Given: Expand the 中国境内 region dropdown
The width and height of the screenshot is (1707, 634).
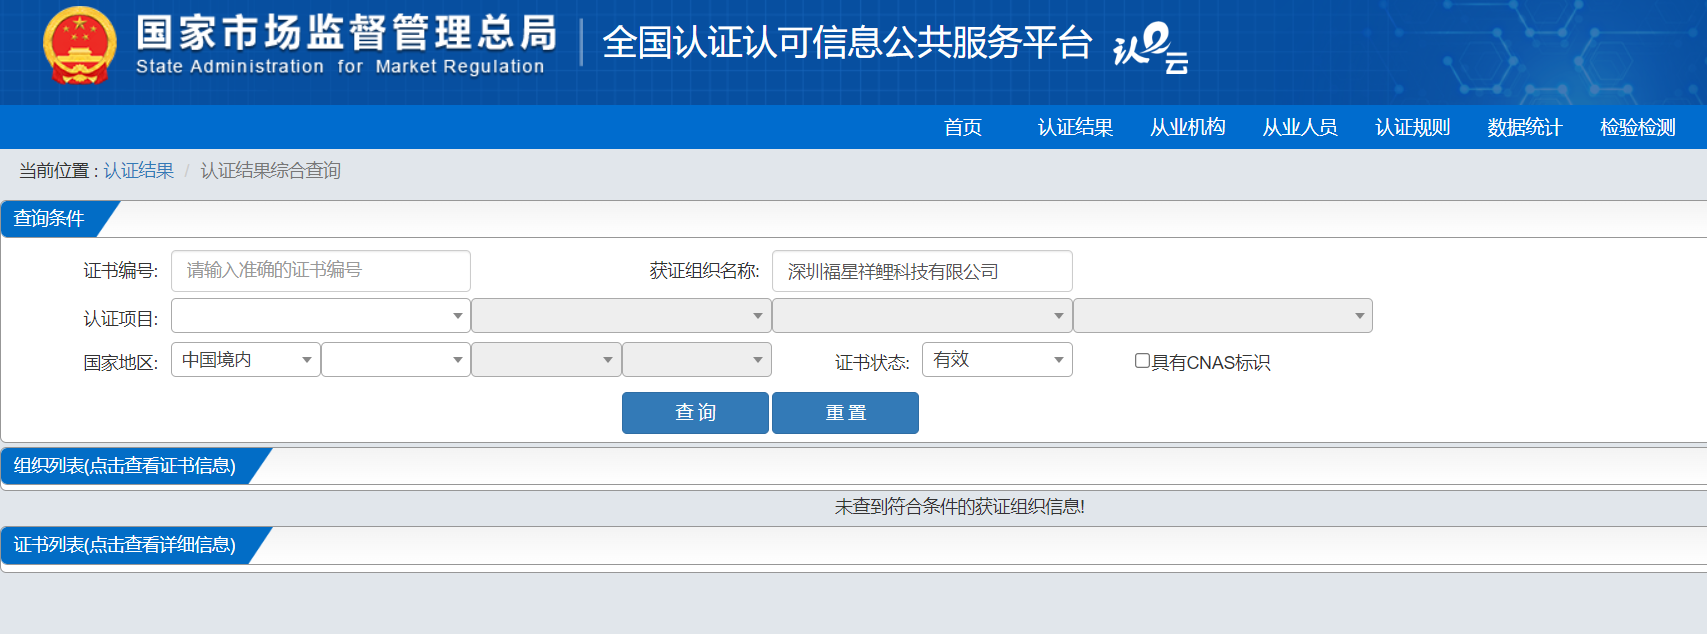Looking at the screenshot, I should pyautogui.click(x=246, y=360).
